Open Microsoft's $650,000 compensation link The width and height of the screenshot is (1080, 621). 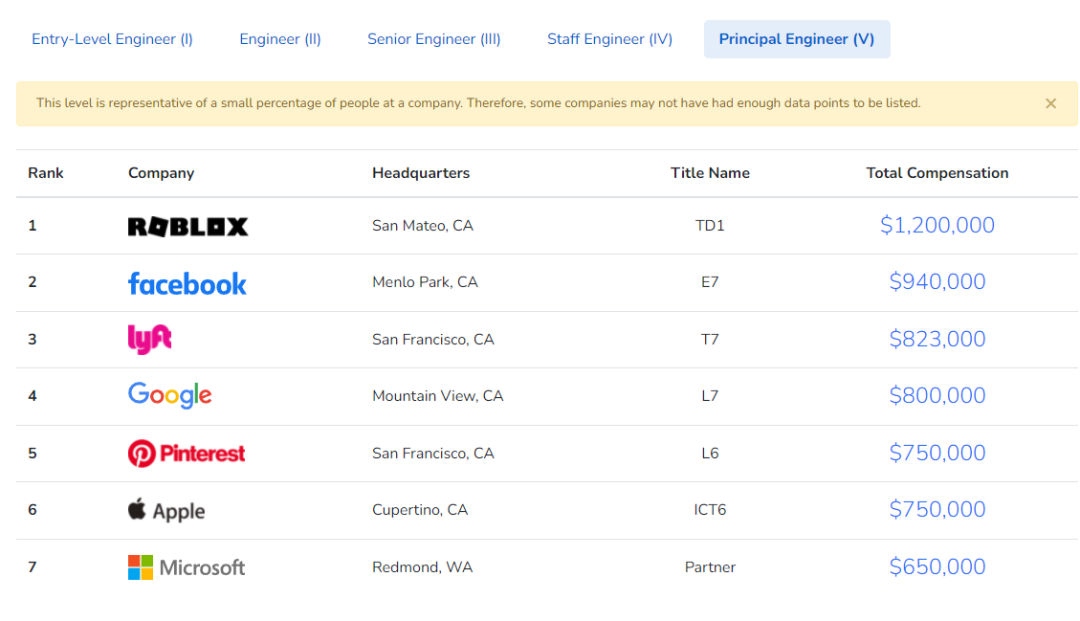(x=937, y=567)
